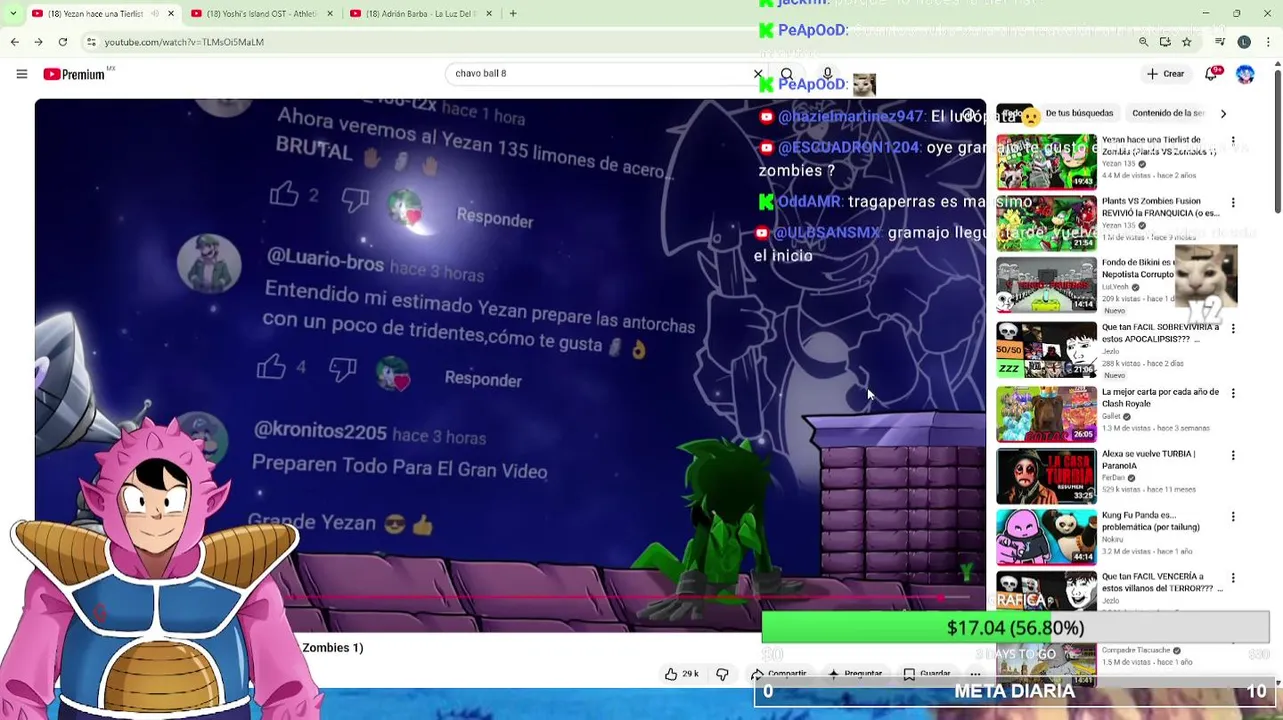Viewport: 1283px width, 720px height.
Task: Open options for Que tan FACIL VENCERÍA video
Action: click(1233, 578)
